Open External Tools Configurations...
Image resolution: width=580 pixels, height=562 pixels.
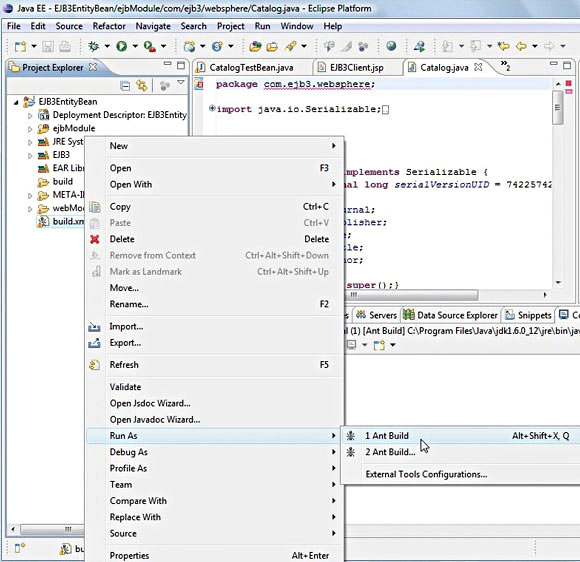coord(461,475)
